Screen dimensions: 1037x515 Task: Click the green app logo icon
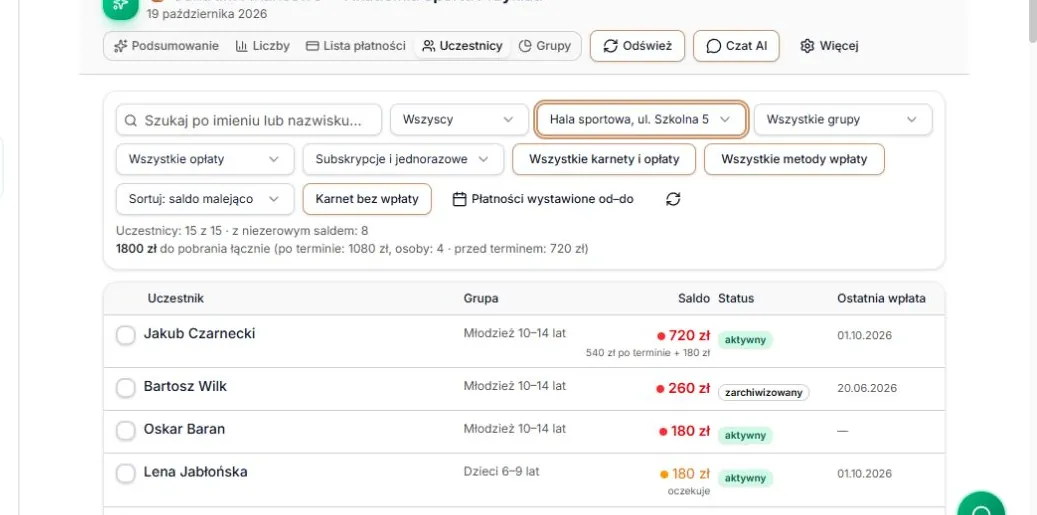120,7
